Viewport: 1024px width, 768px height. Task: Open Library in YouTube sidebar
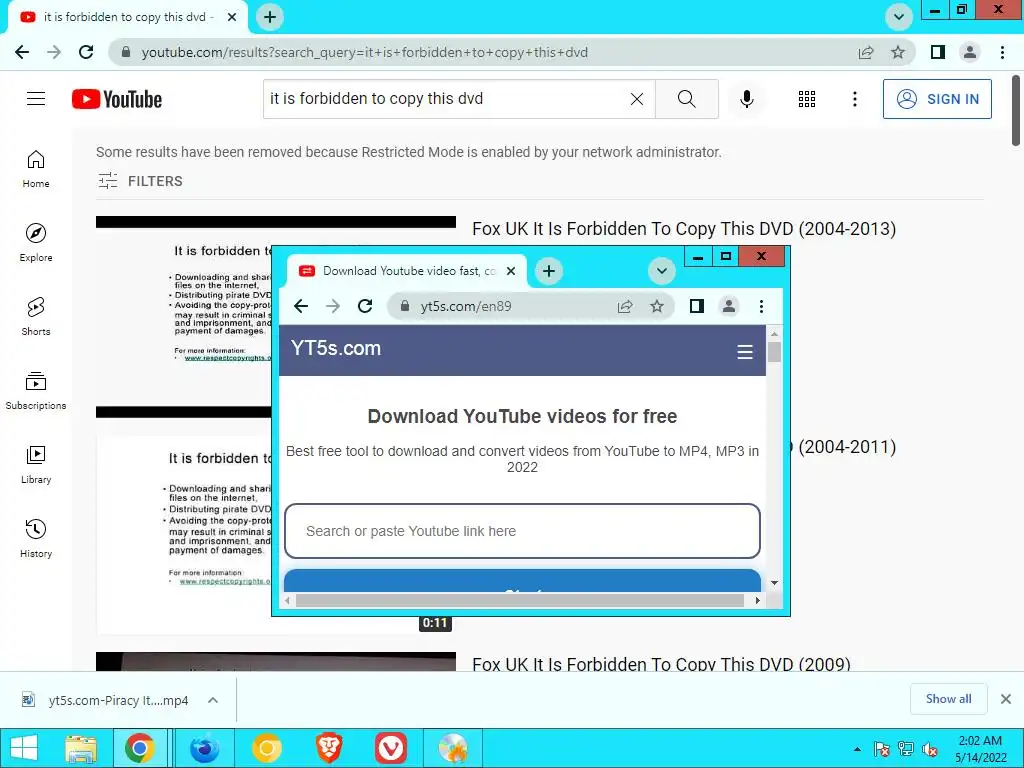coord(36,464)
